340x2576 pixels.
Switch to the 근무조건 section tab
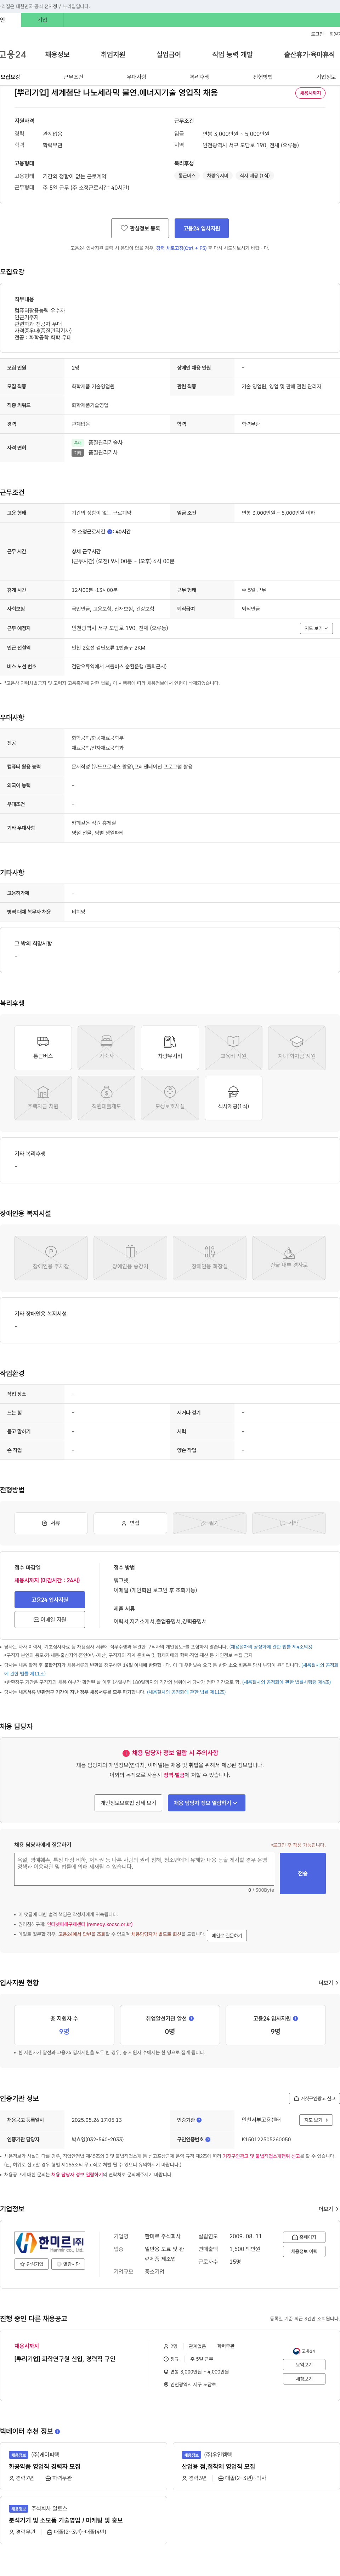pyautogui.click(x=73, y=77)
